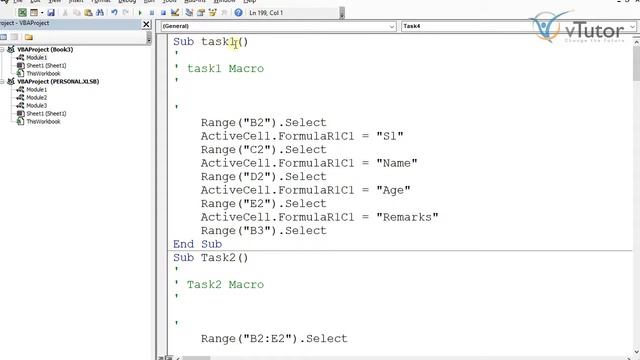Click the Range("C2").Select code line
The image size is (640, 360).
pos(264,149)
